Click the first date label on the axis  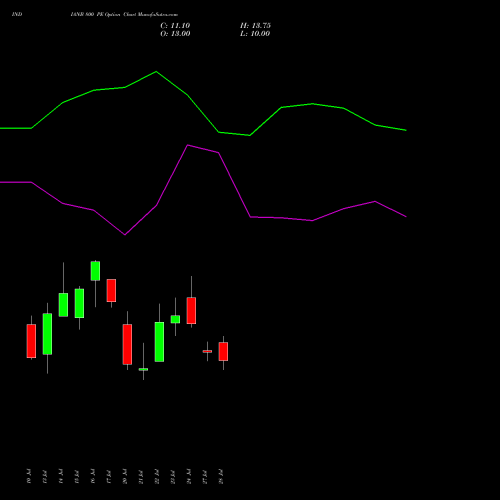coord(29,477)
